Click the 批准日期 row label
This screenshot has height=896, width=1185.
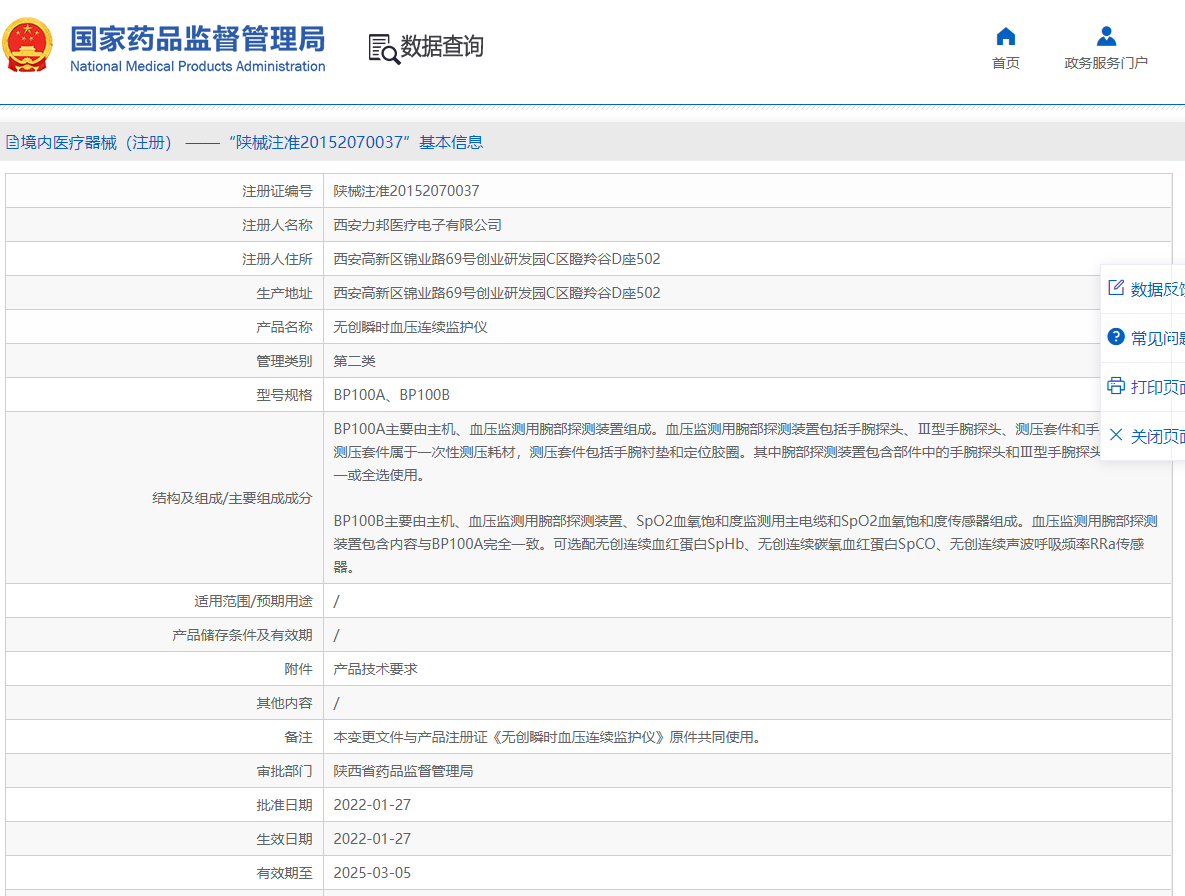284,805
